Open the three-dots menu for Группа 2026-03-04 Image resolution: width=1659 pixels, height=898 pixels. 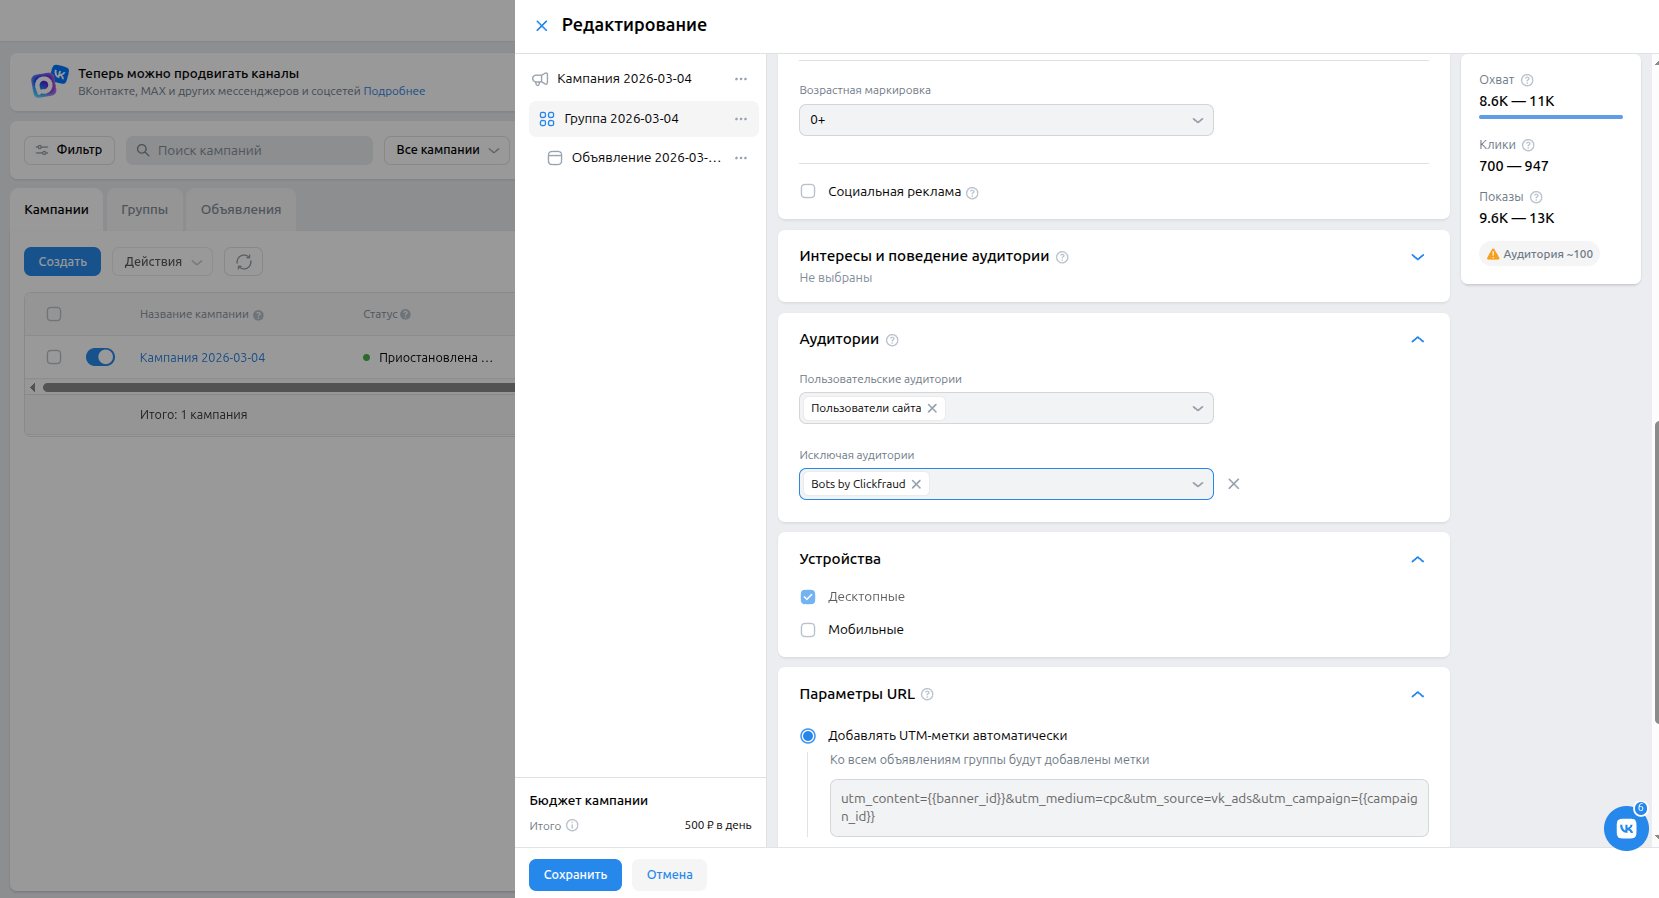pyautogui.click(x=741, y=119)
